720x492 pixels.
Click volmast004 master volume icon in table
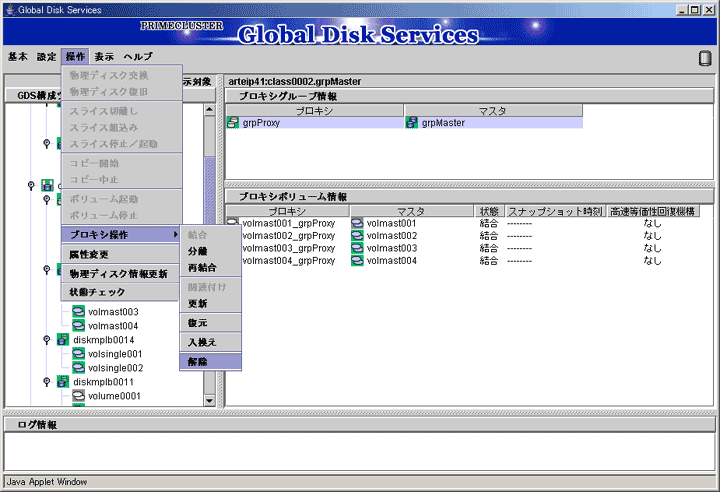[357, 260]
